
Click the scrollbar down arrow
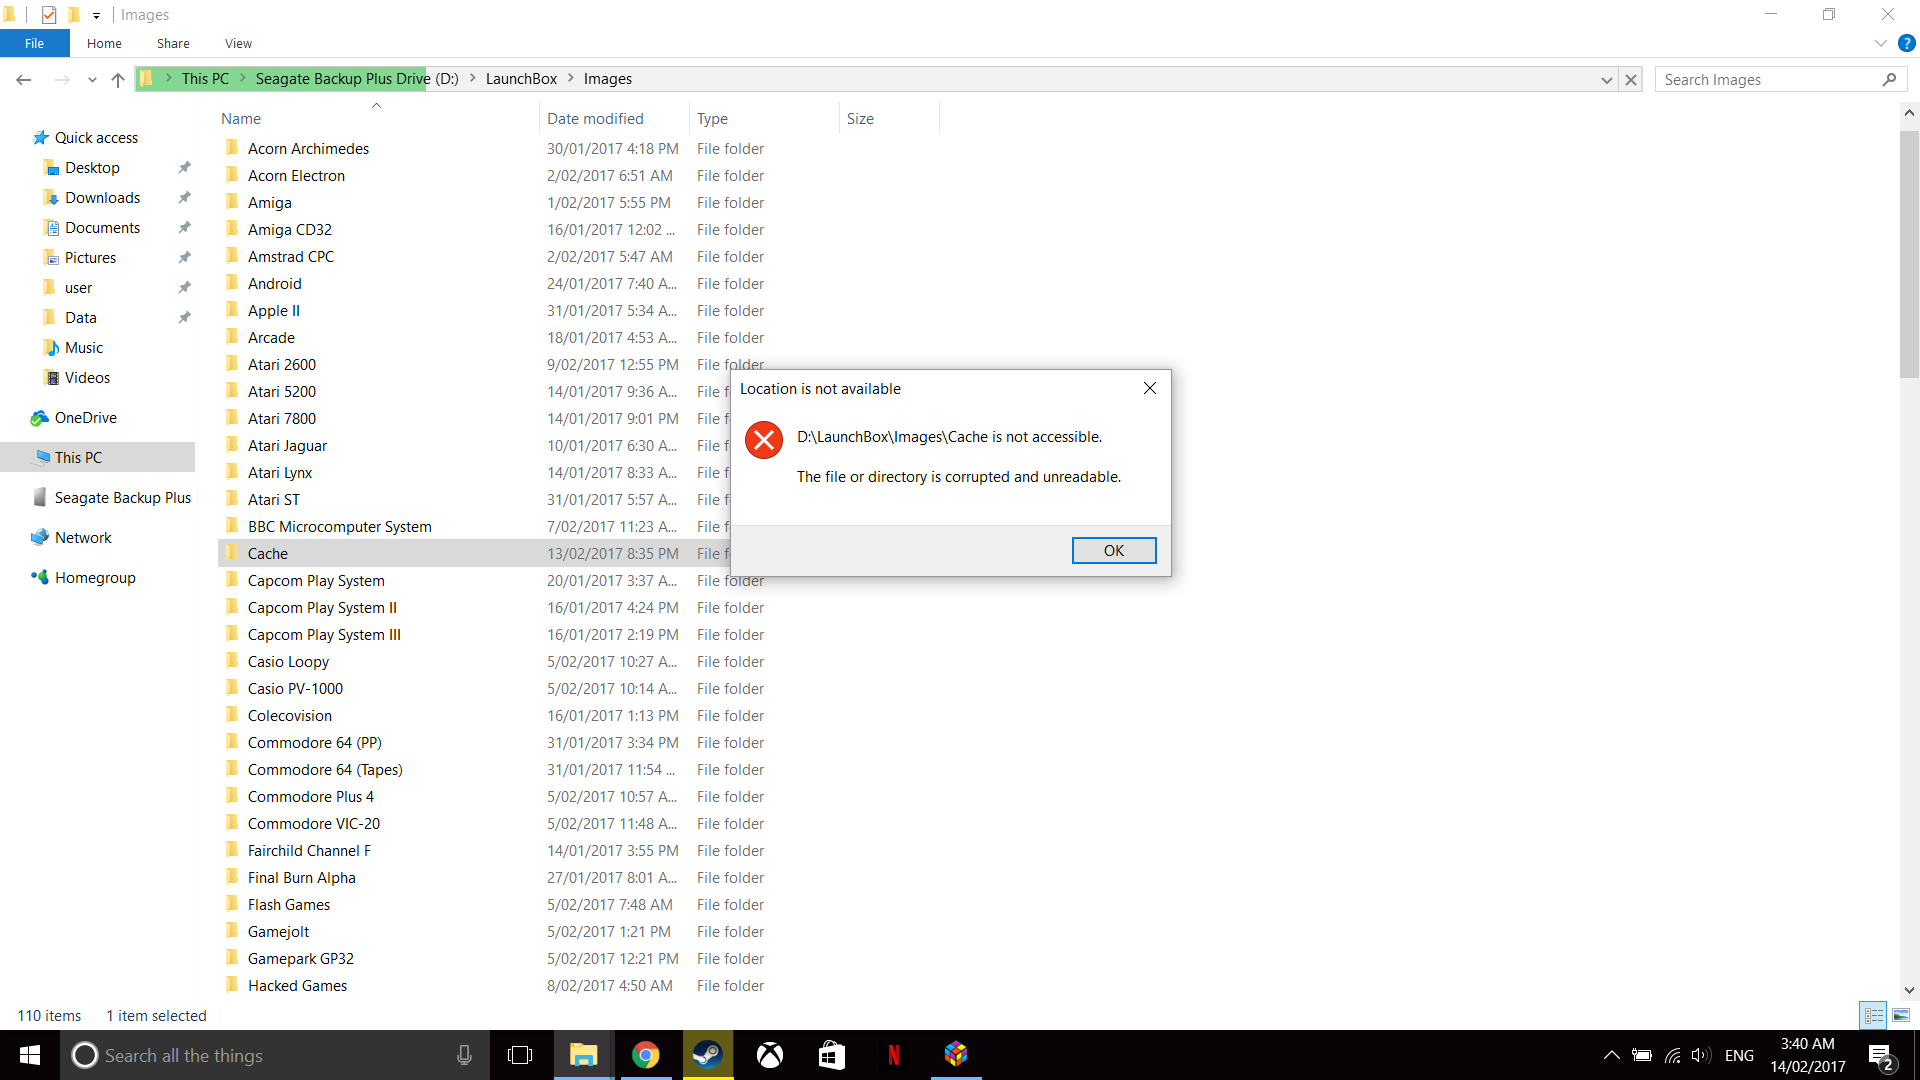pyautogui.click(x=1909, y=990)
